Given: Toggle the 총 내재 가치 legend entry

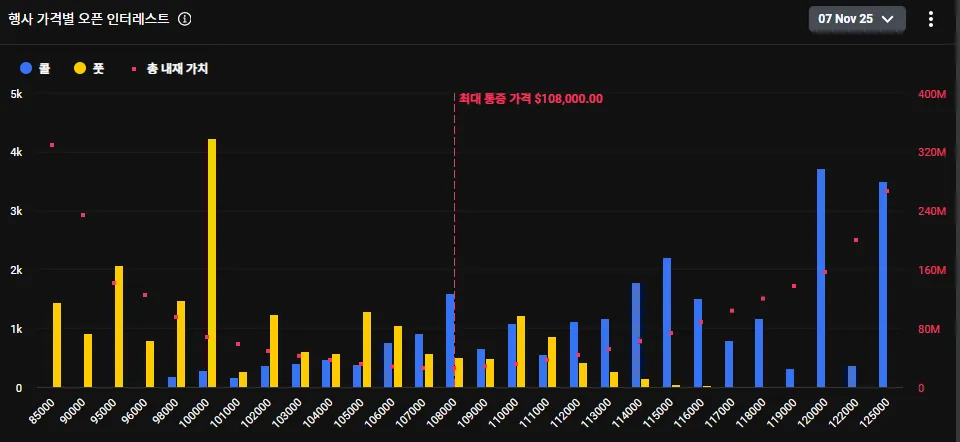Looking at the screenshot, I should 169,68.
